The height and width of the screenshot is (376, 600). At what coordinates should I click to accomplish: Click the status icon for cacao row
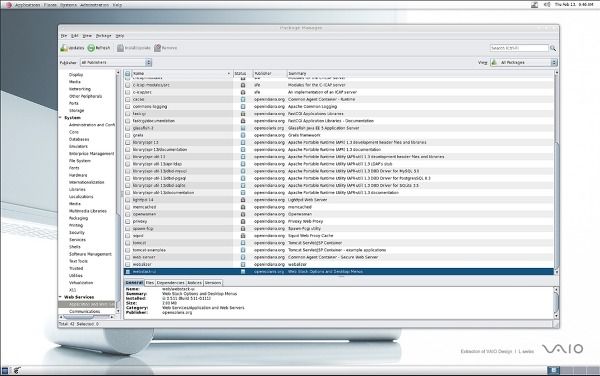coord(243,99)
